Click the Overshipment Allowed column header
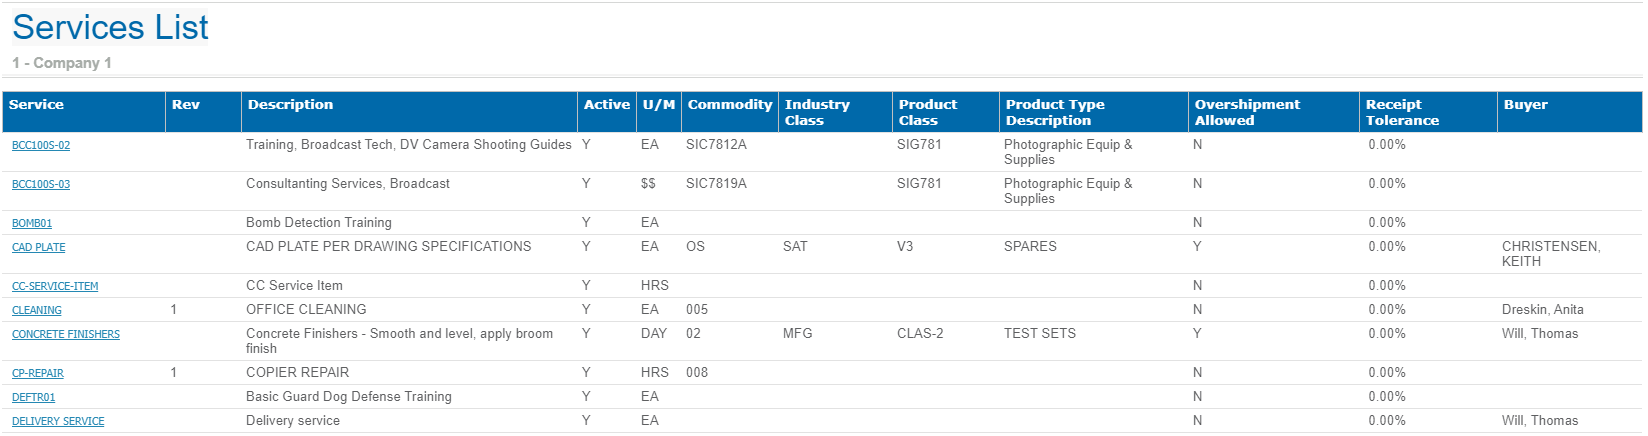This screenshot has width=1648, height=436. (1247, 112)
